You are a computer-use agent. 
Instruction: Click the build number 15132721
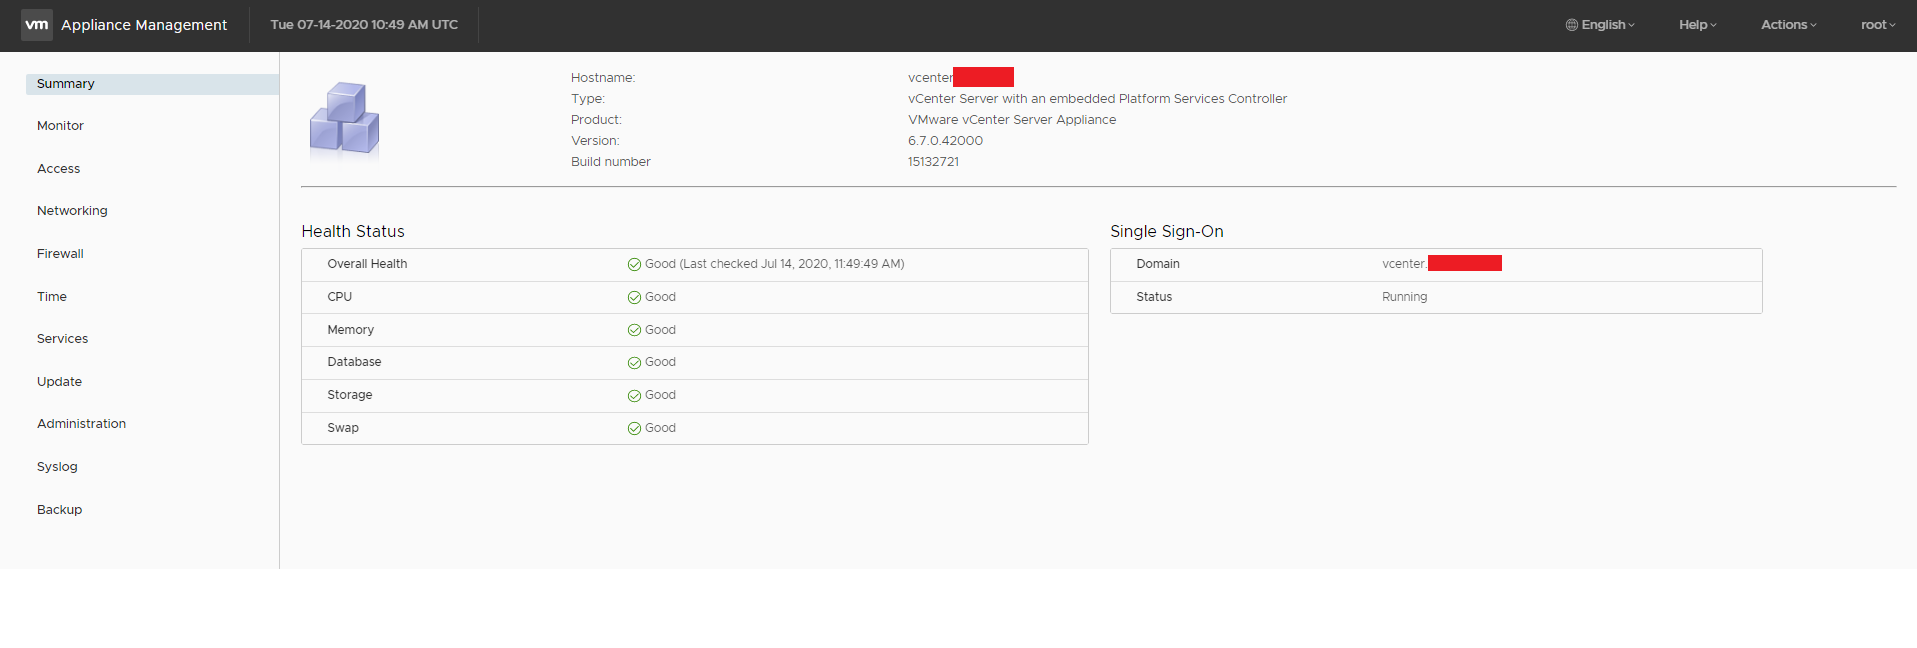(x=933, y=162)
